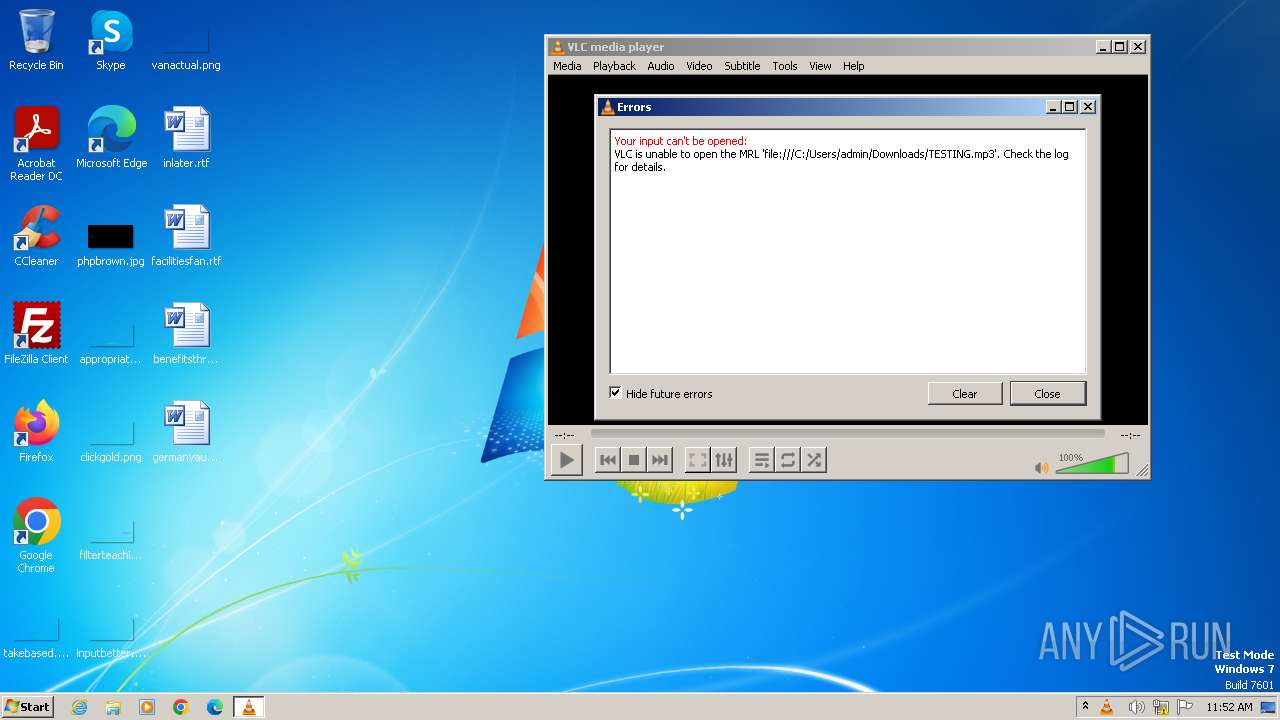Select the inlater.rtf document
The width and height of the screenshot is (1280, 720).
click(x=186, y=138)
